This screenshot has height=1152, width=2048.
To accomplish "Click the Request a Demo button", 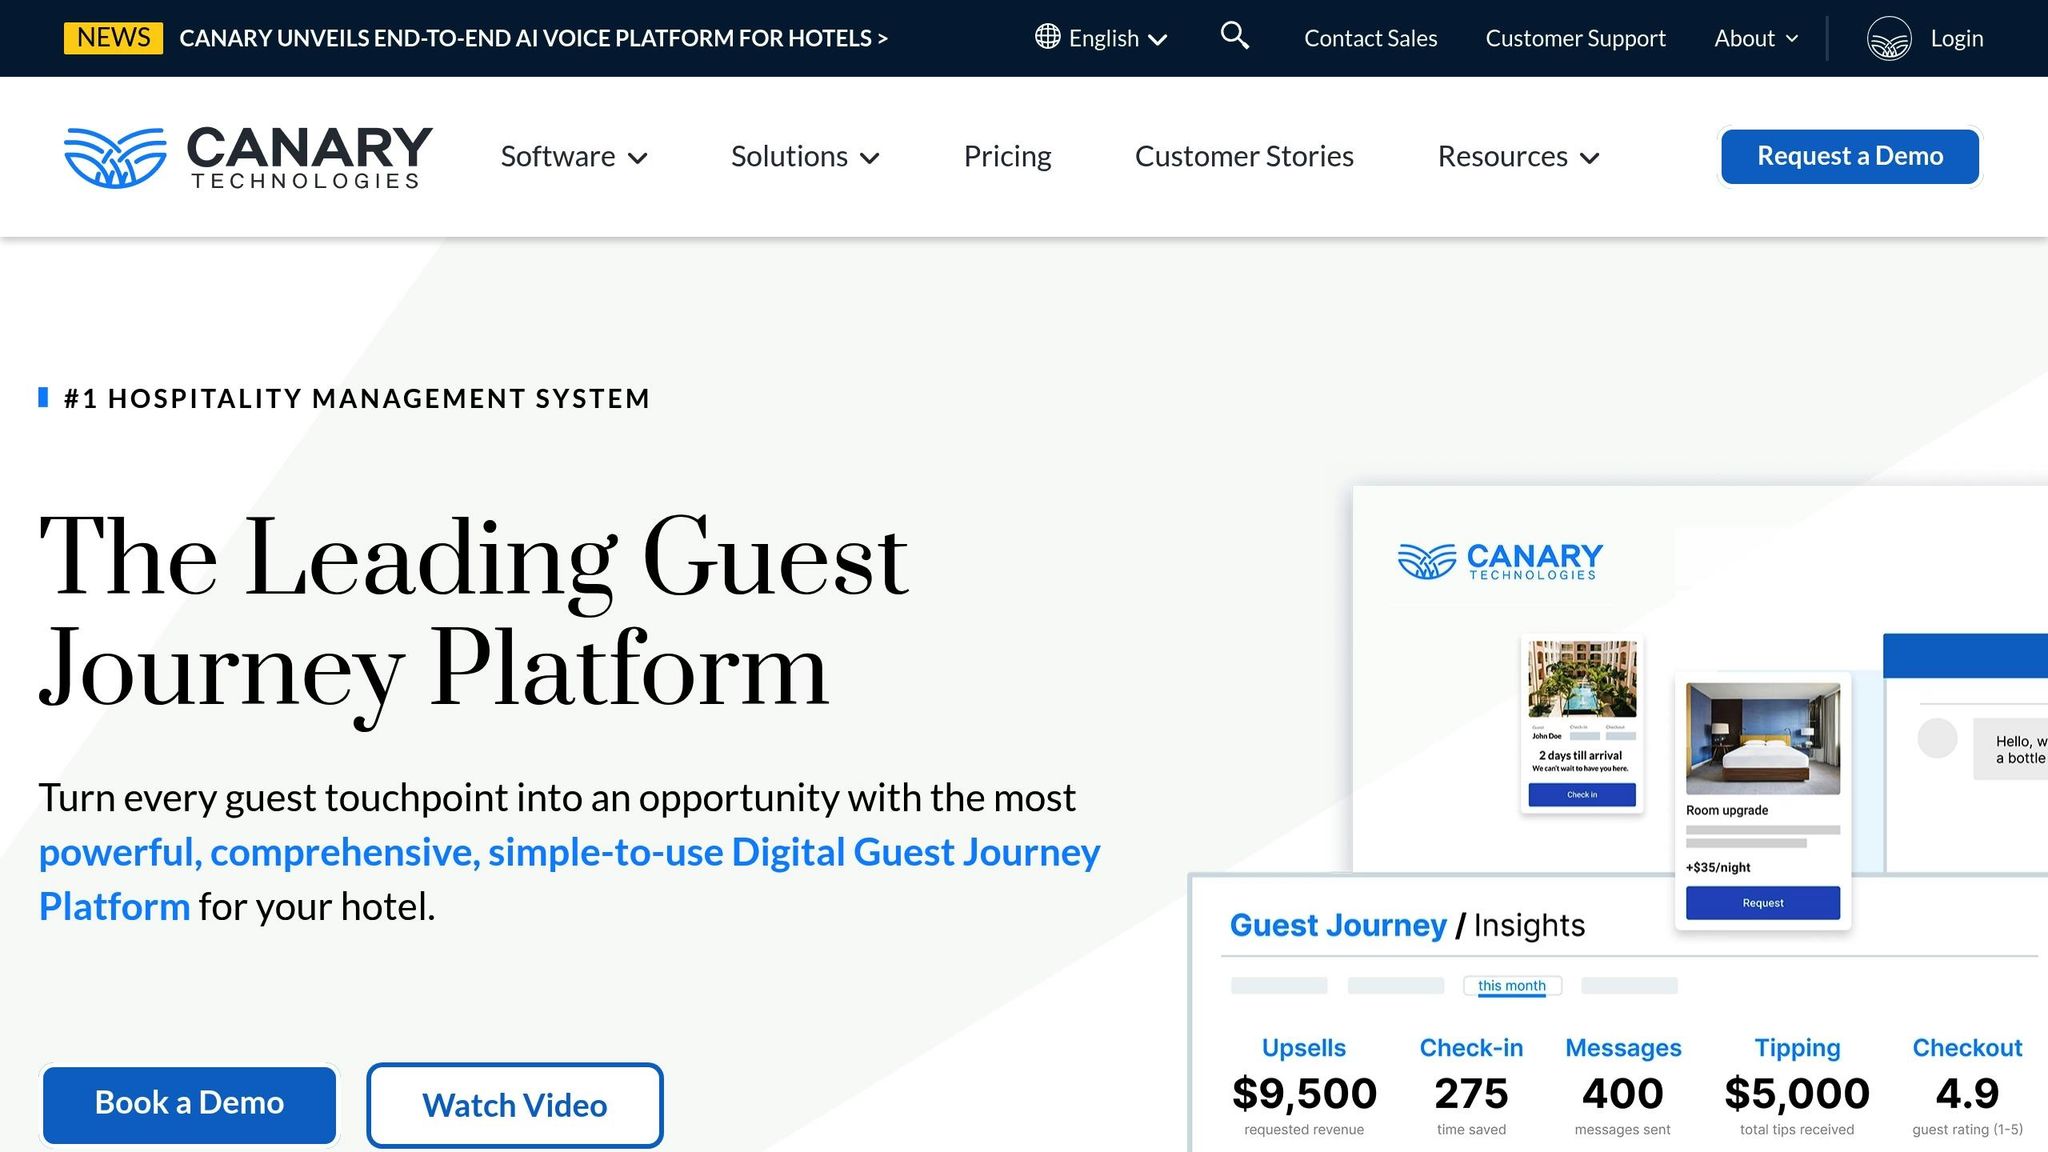I will click(x=1850, y=156).
